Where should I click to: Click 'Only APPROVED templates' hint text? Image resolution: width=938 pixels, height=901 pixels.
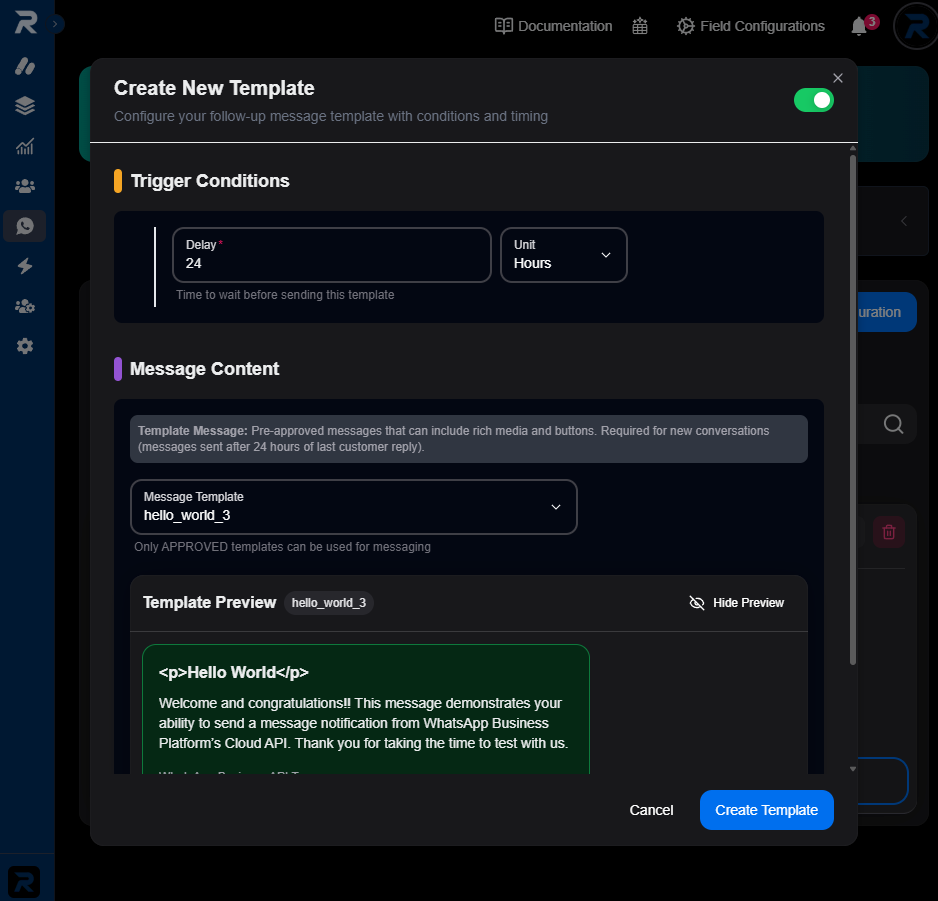(282, 547)
